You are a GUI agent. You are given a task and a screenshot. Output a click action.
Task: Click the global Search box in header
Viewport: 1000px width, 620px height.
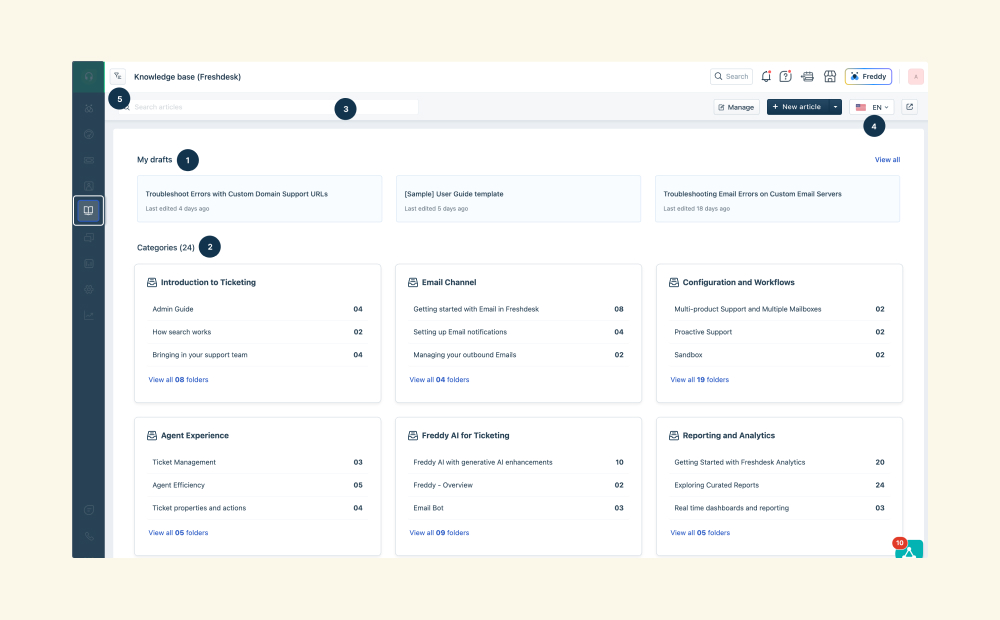(732, 77)
